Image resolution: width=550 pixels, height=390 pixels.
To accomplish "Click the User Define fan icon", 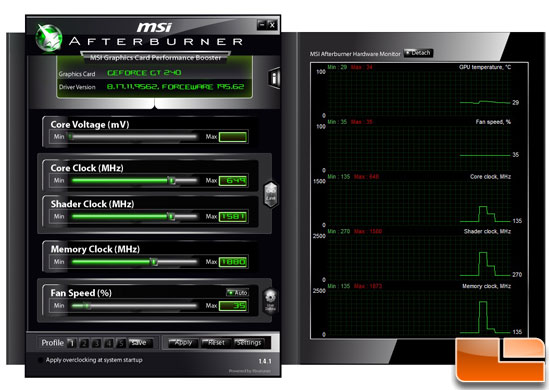I will click(x=270, y=301).
